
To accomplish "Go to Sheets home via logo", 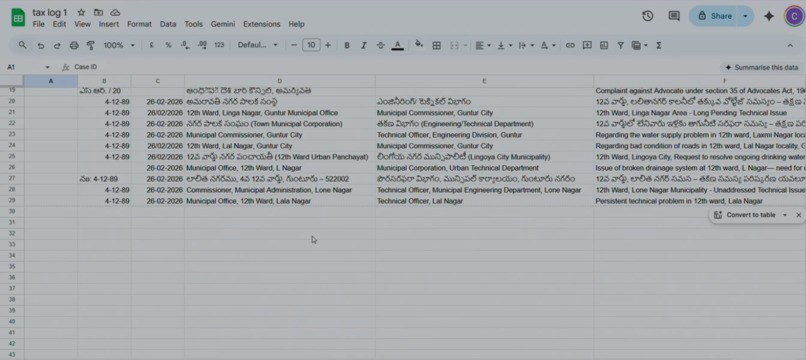I will [x=19, y=17].
